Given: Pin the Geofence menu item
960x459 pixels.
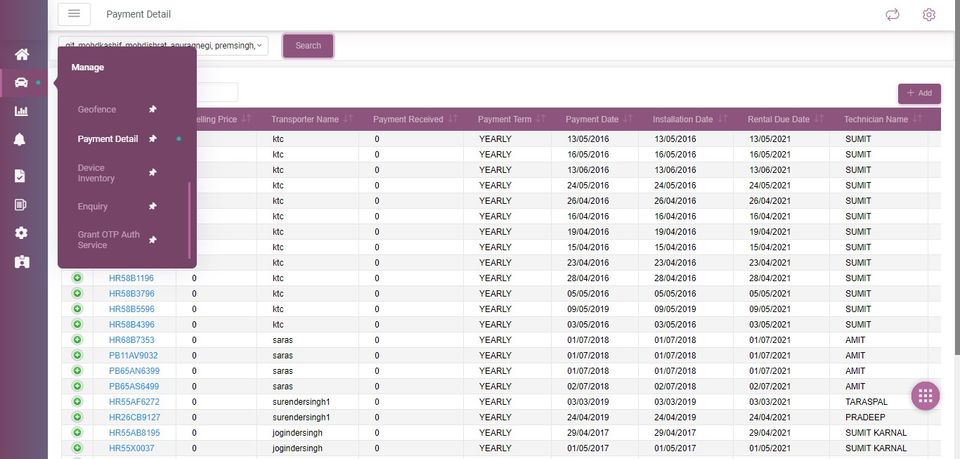Looking at the screenshot, I should (152, 109).
